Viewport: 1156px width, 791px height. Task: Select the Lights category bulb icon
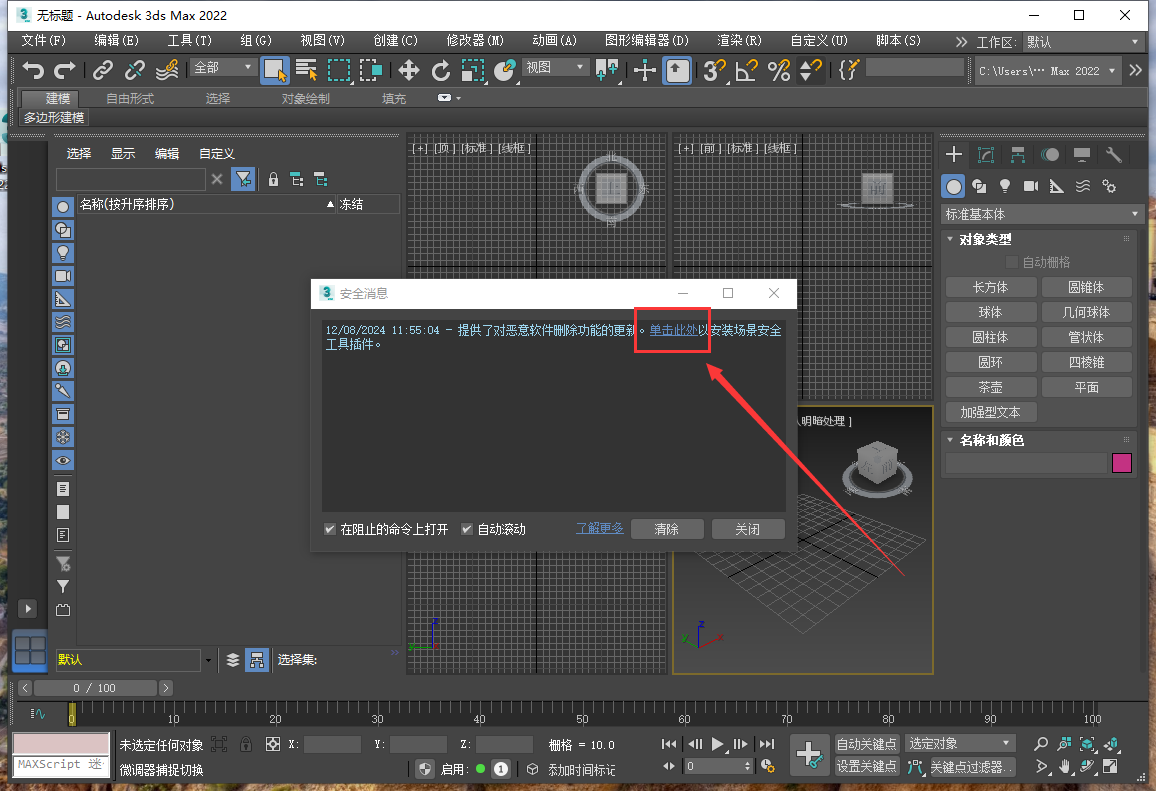[x=1005, y=187]
